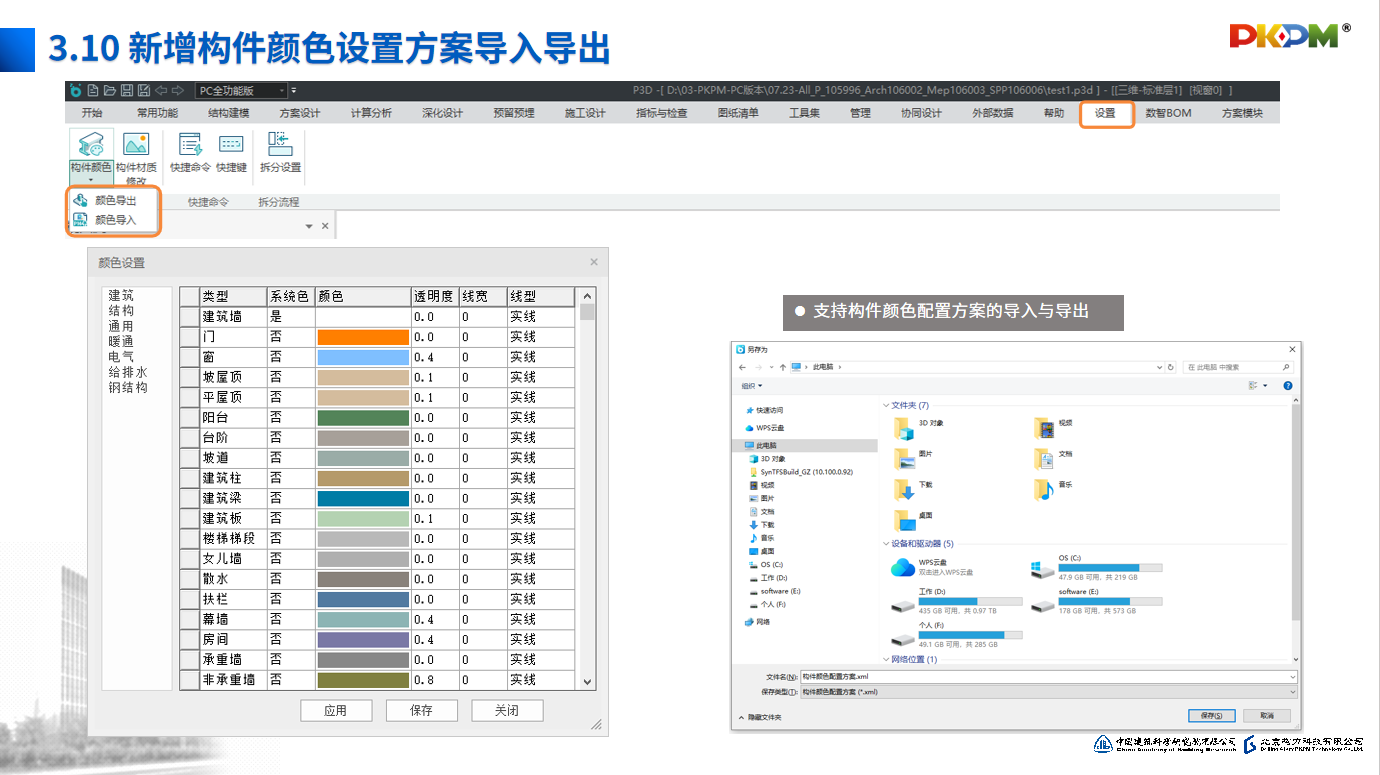Viewport: 1380px width, 775px height.
Task: Click the 拆分设置 ribbon icon
Action: coord(280,146)
